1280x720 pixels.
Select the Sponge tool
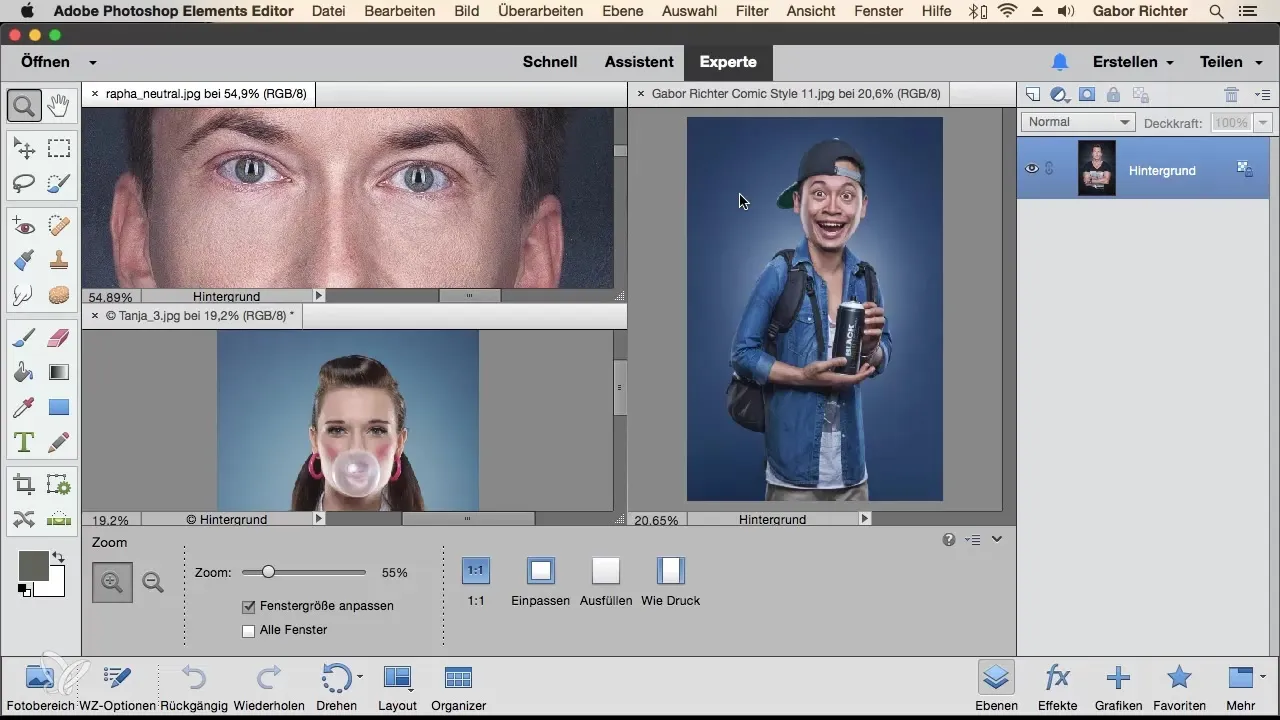pos(59,295)
